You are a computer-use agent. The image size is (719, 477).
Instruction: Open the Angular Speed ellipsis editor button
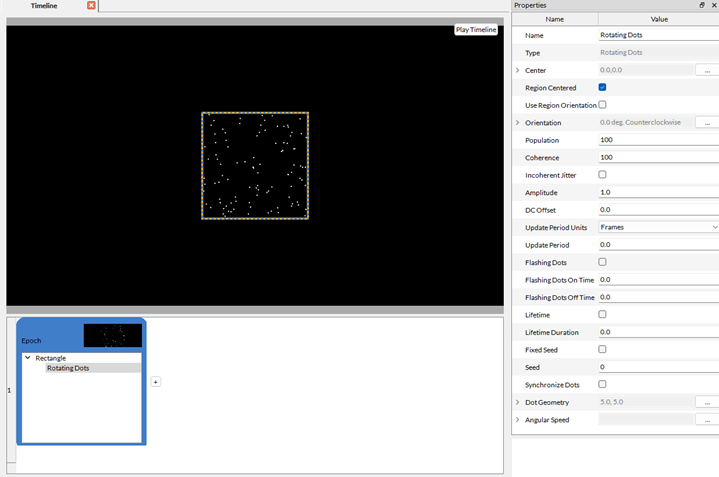tap(706, 420)
